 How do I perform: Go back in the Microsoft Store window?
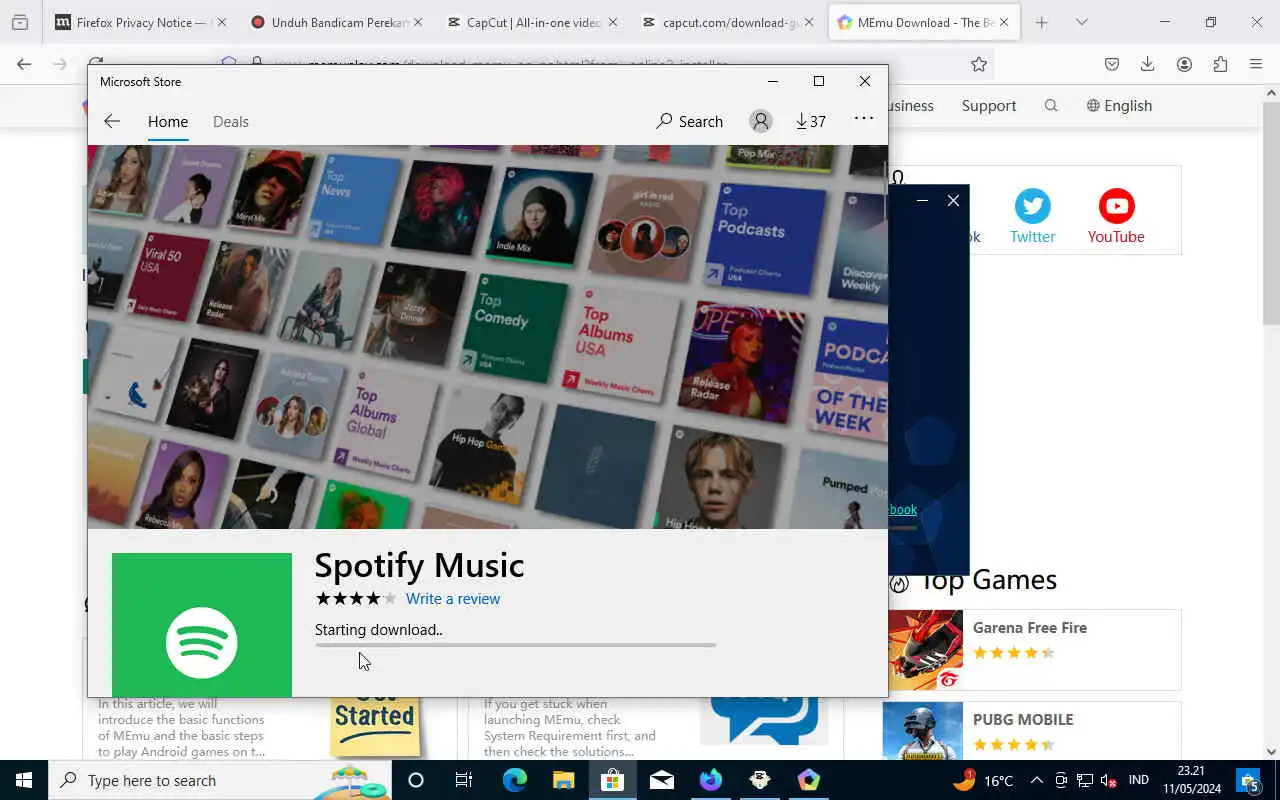point(112,121)
